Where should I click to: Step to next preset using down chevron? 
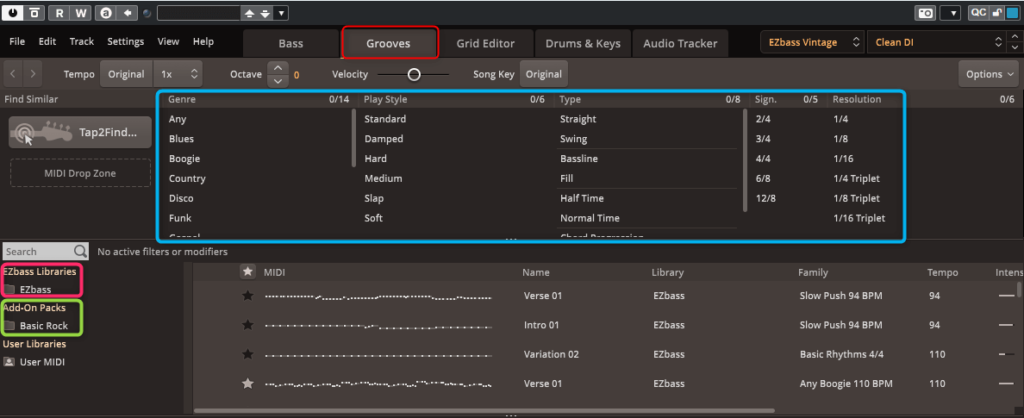coord(1014,48)
